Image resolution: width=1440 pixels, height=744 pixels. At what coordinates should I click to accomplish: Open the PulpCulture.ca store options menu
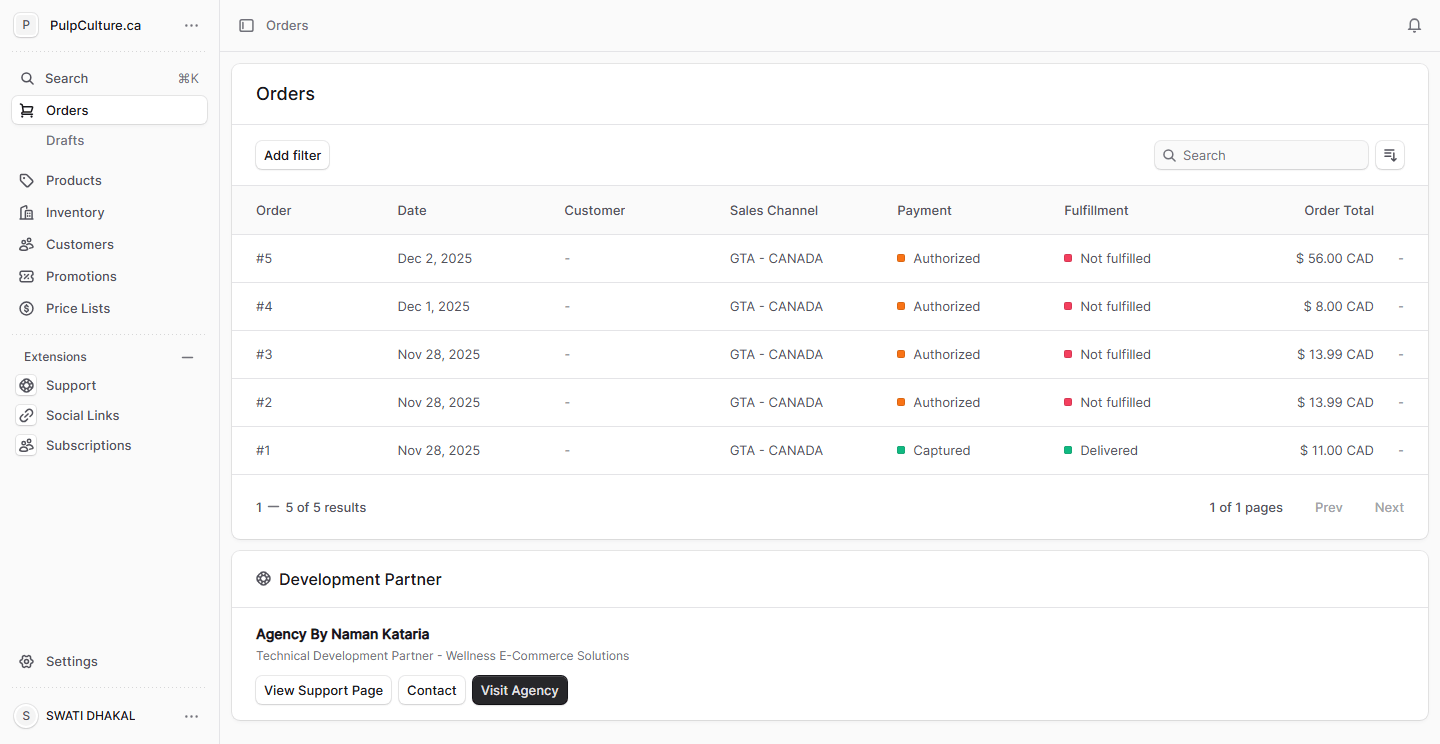pos(191,25)
